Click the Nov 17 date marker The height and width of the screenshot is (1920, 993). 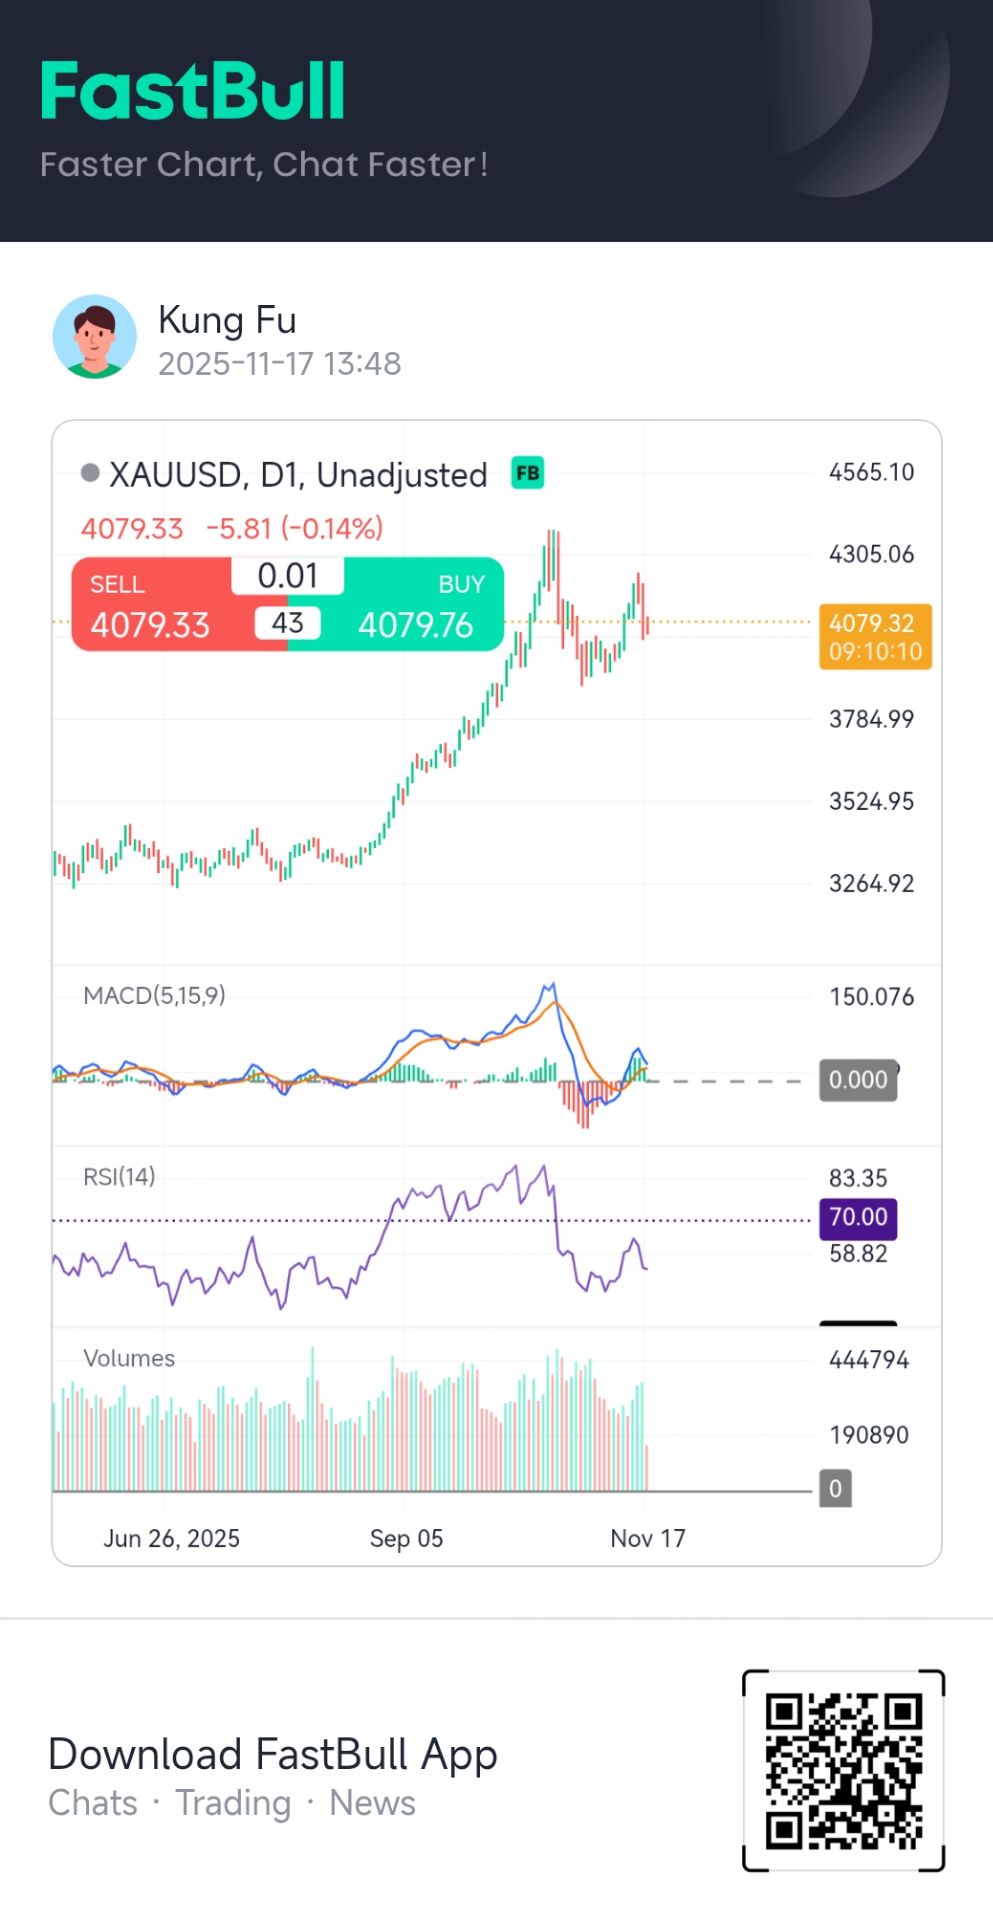point(647,1538)
